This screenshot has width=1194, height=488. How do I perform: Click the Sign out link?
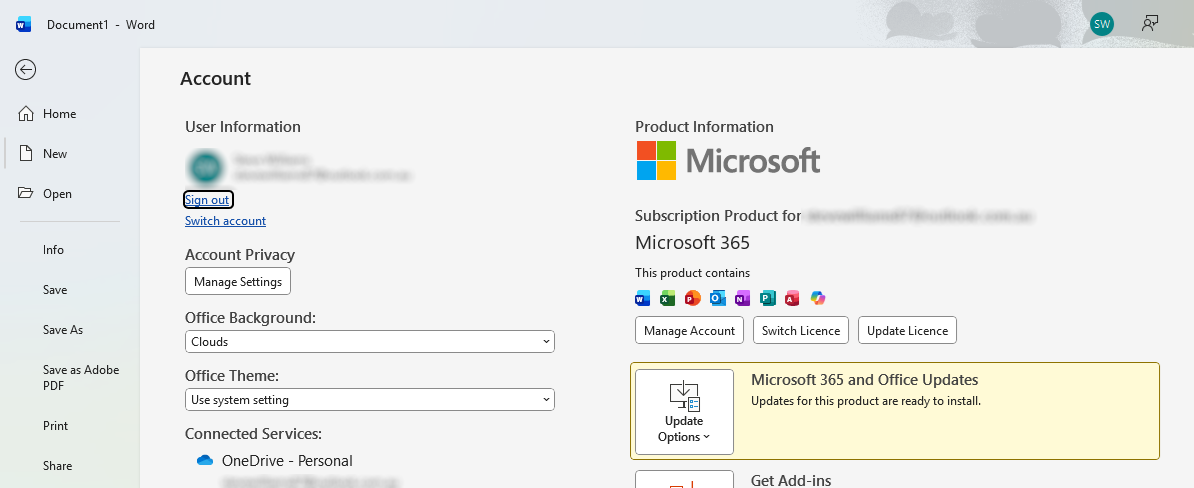[x=207, y=199]
